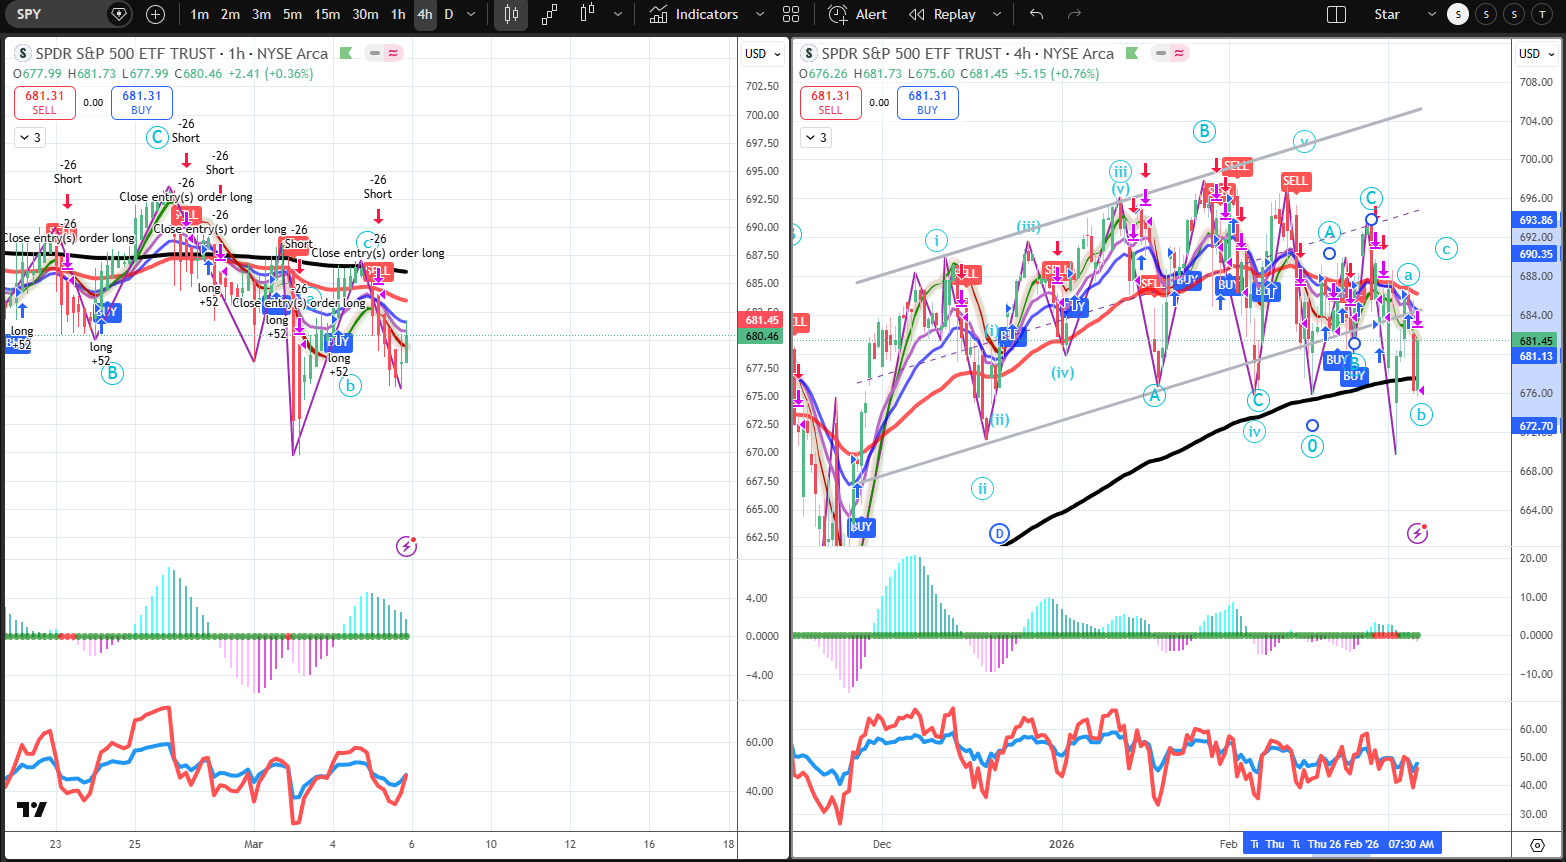
Task: Click the line-with-markers chart style icon
Action: point(549,14)
